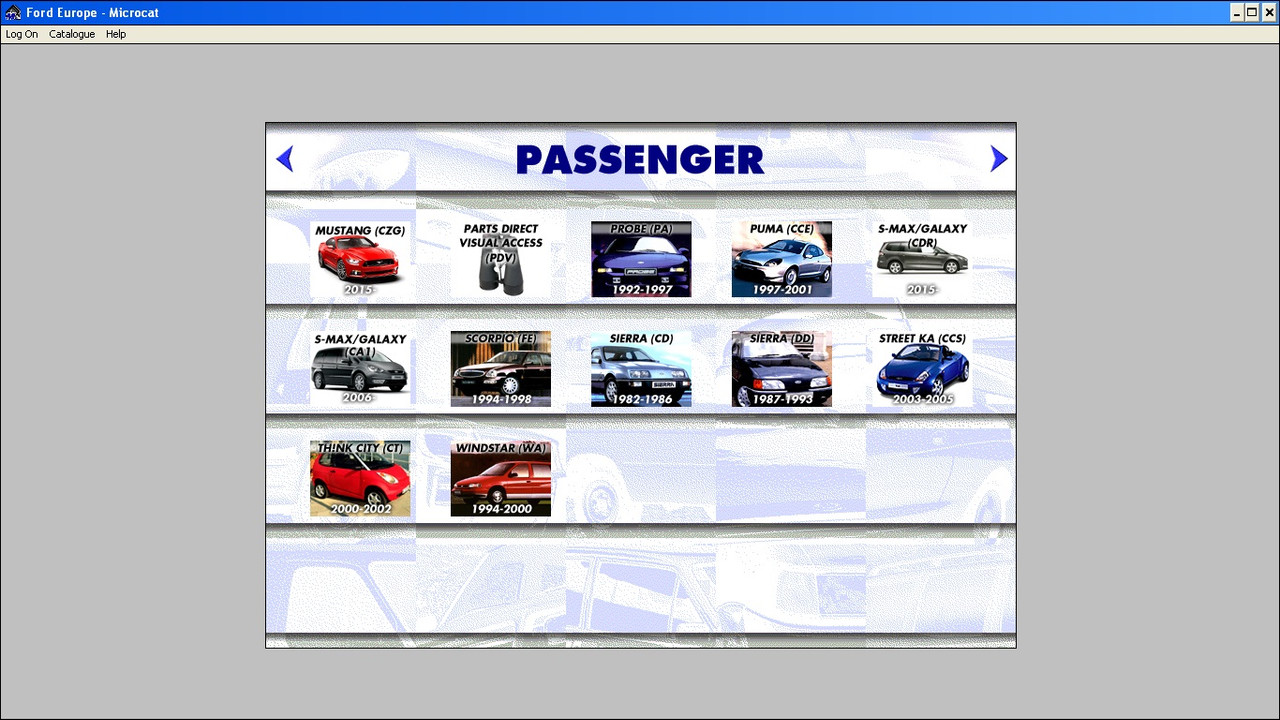Pick the Sierra (DD) 1987-1993 model

point(782,369)
